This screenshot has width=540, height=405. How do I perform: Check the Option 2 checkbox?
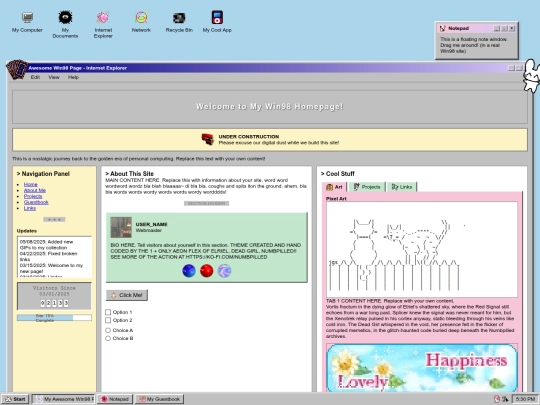pos(108,320)
